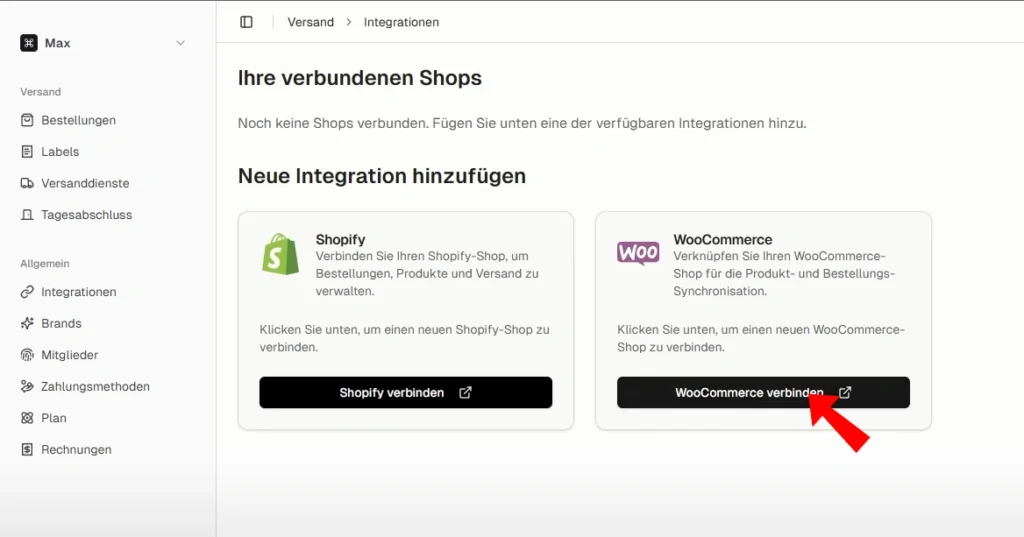The width and height of the screenshot is (1024, 537).
Task: Toggle the sidebar panel icon
Action: (246, 22)
